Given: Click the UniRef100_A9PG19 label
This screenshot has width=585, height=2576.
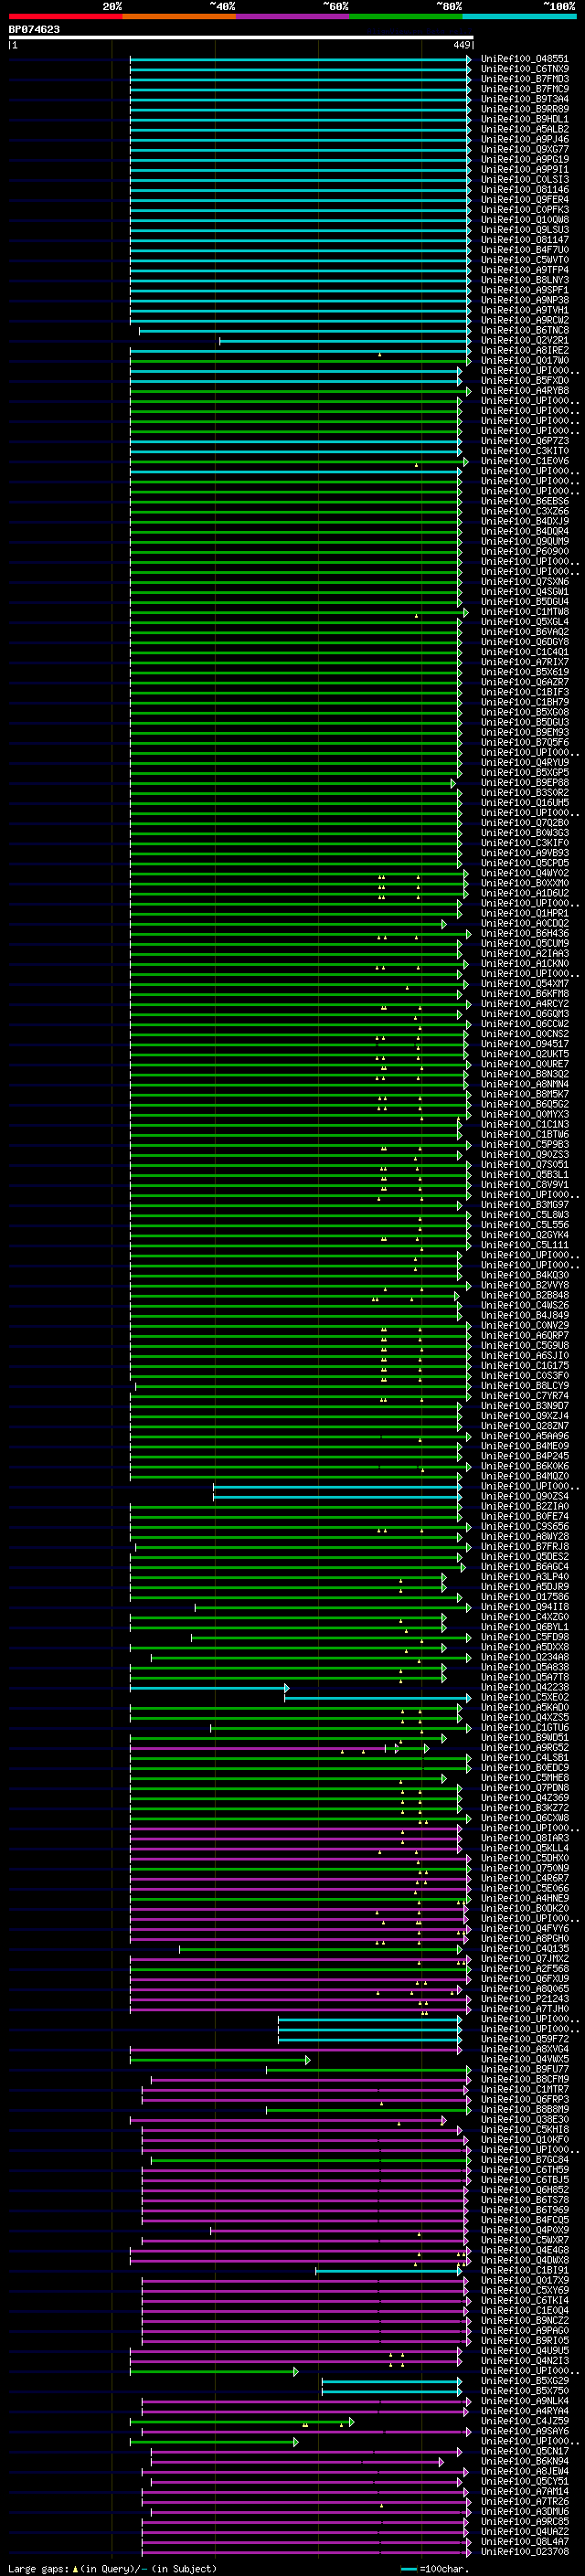Looking at the screenshot, I should pos(524,160).
